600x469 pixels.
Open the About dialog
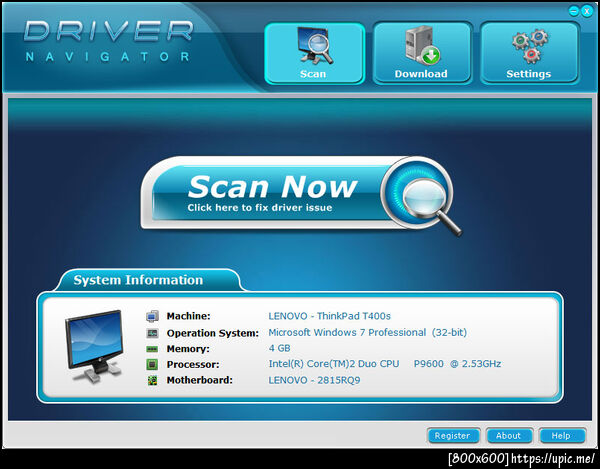[509, 435]
